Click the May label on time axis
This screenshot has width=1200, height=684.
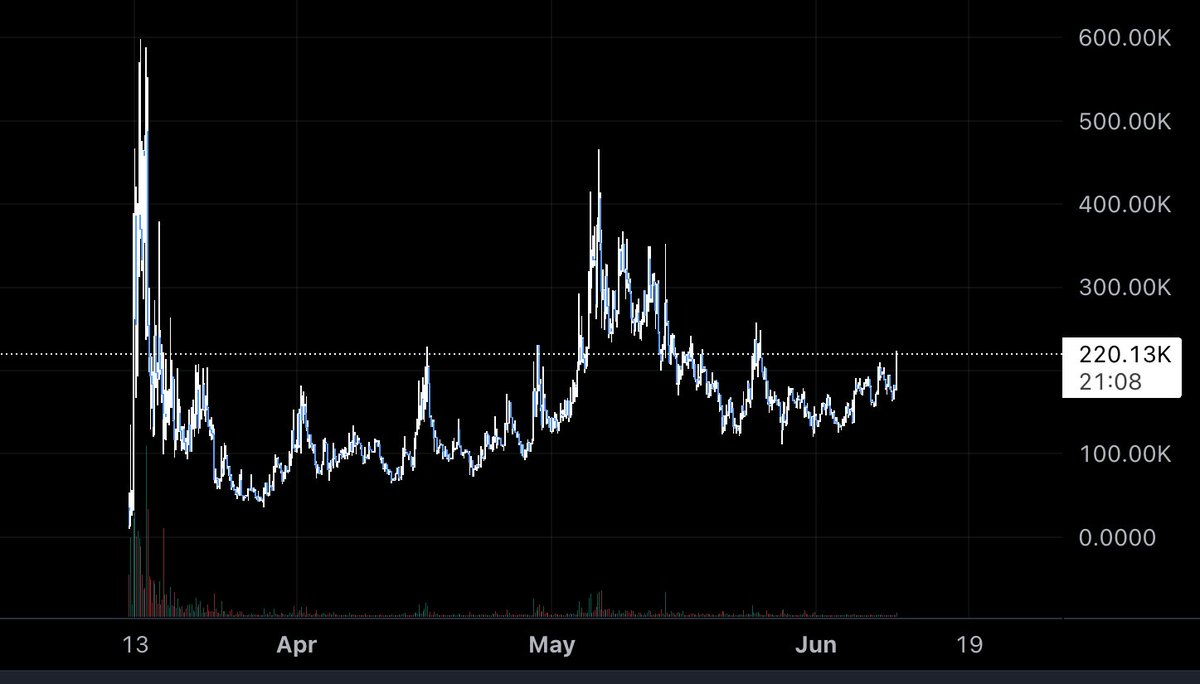tap(552, 645)
